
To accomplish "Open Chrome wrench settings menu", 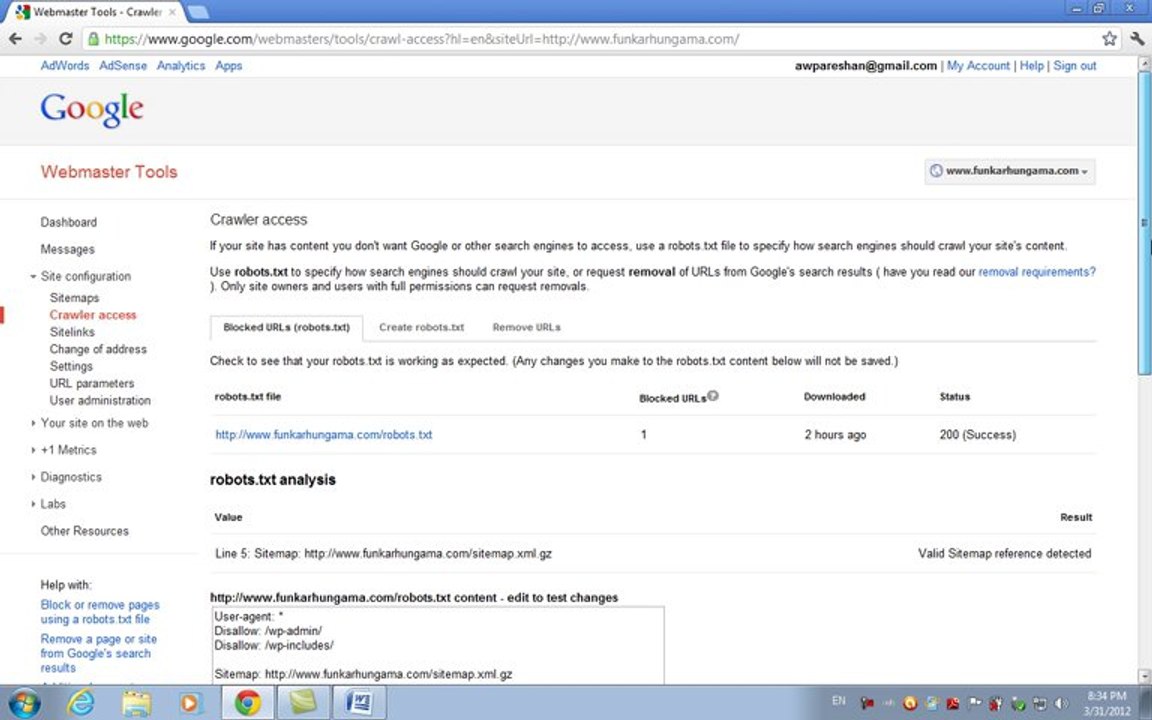I will point(1137,39).
